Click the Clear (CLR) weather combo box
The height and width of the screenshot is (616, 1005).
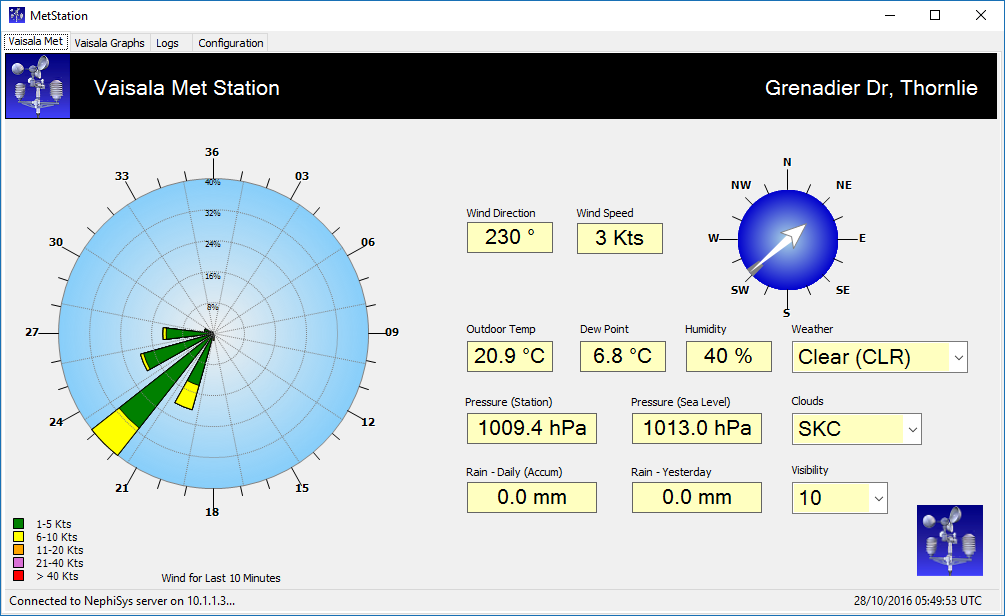pos(879,358)
